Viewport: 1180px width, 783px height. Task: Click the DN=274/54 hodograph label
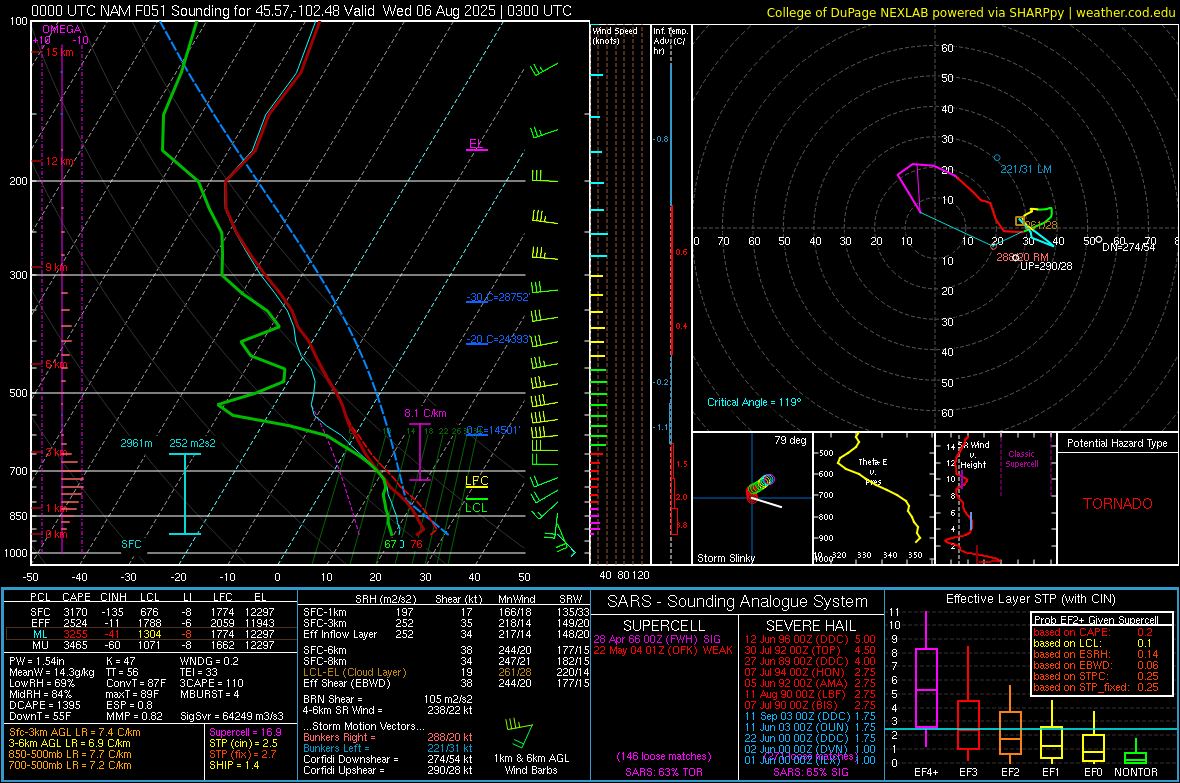point(1128,247)
